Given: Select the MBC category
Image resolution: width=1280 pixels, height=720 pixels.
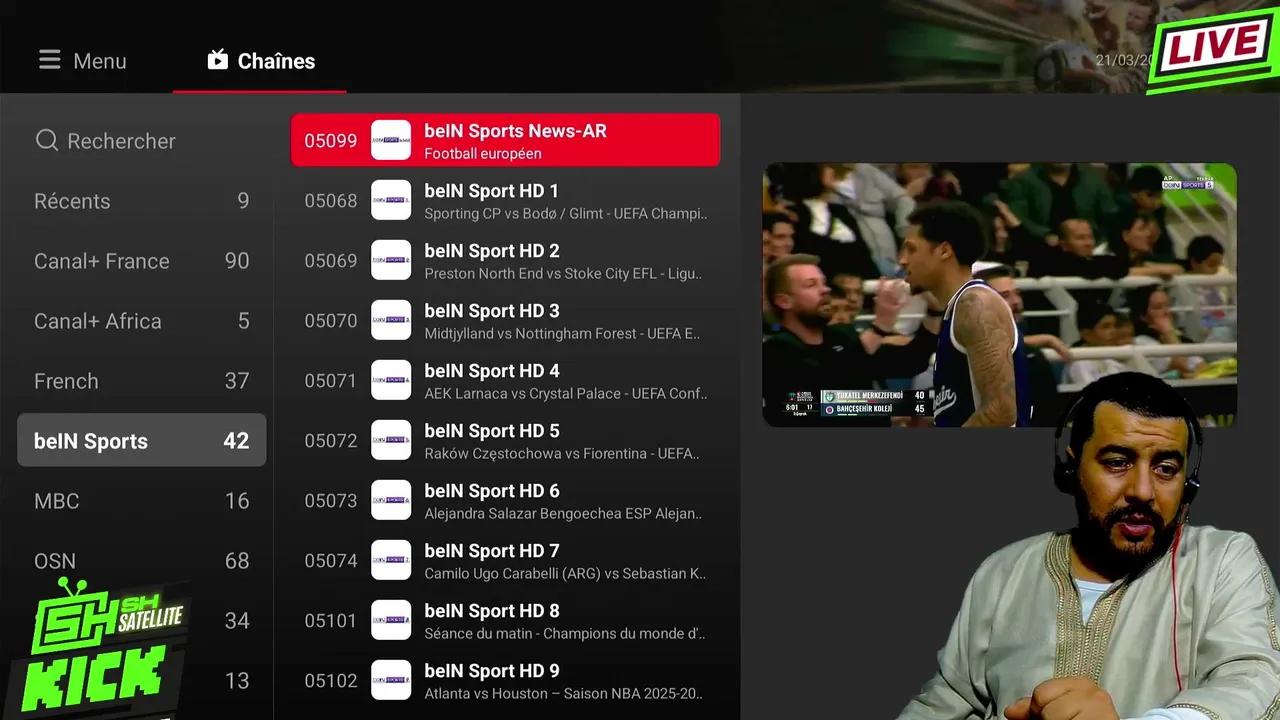Looking at the screenshot, I should pyautogui.click(x=142, y=501).
